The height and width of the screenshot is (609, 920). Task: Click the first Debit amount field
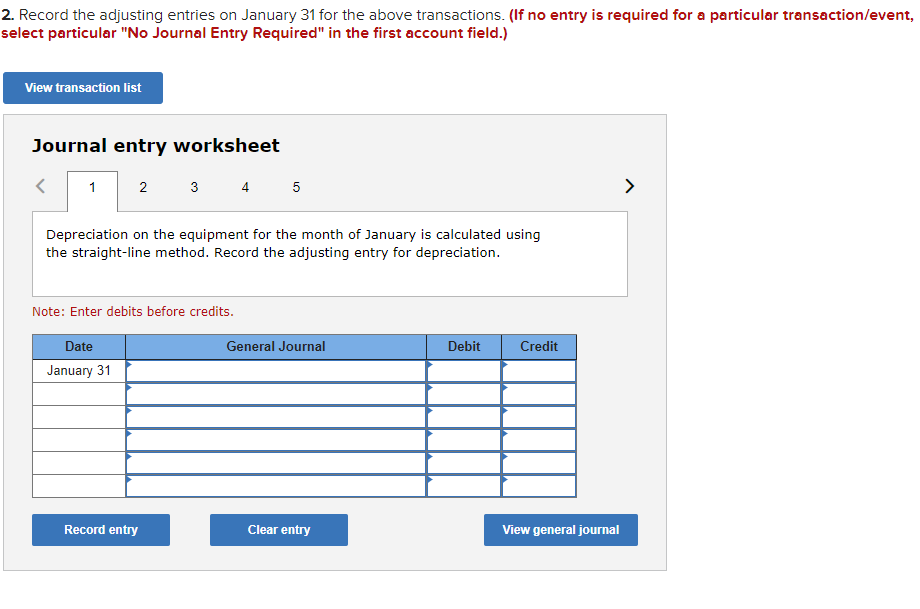click(x=463, y=370)
